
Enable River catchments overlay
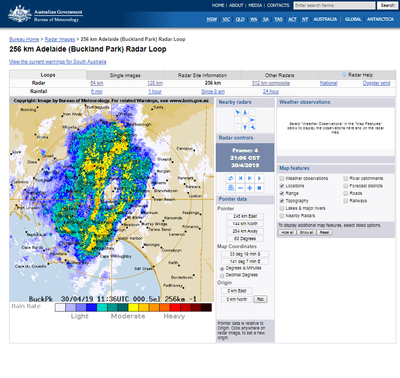point(346,178)
